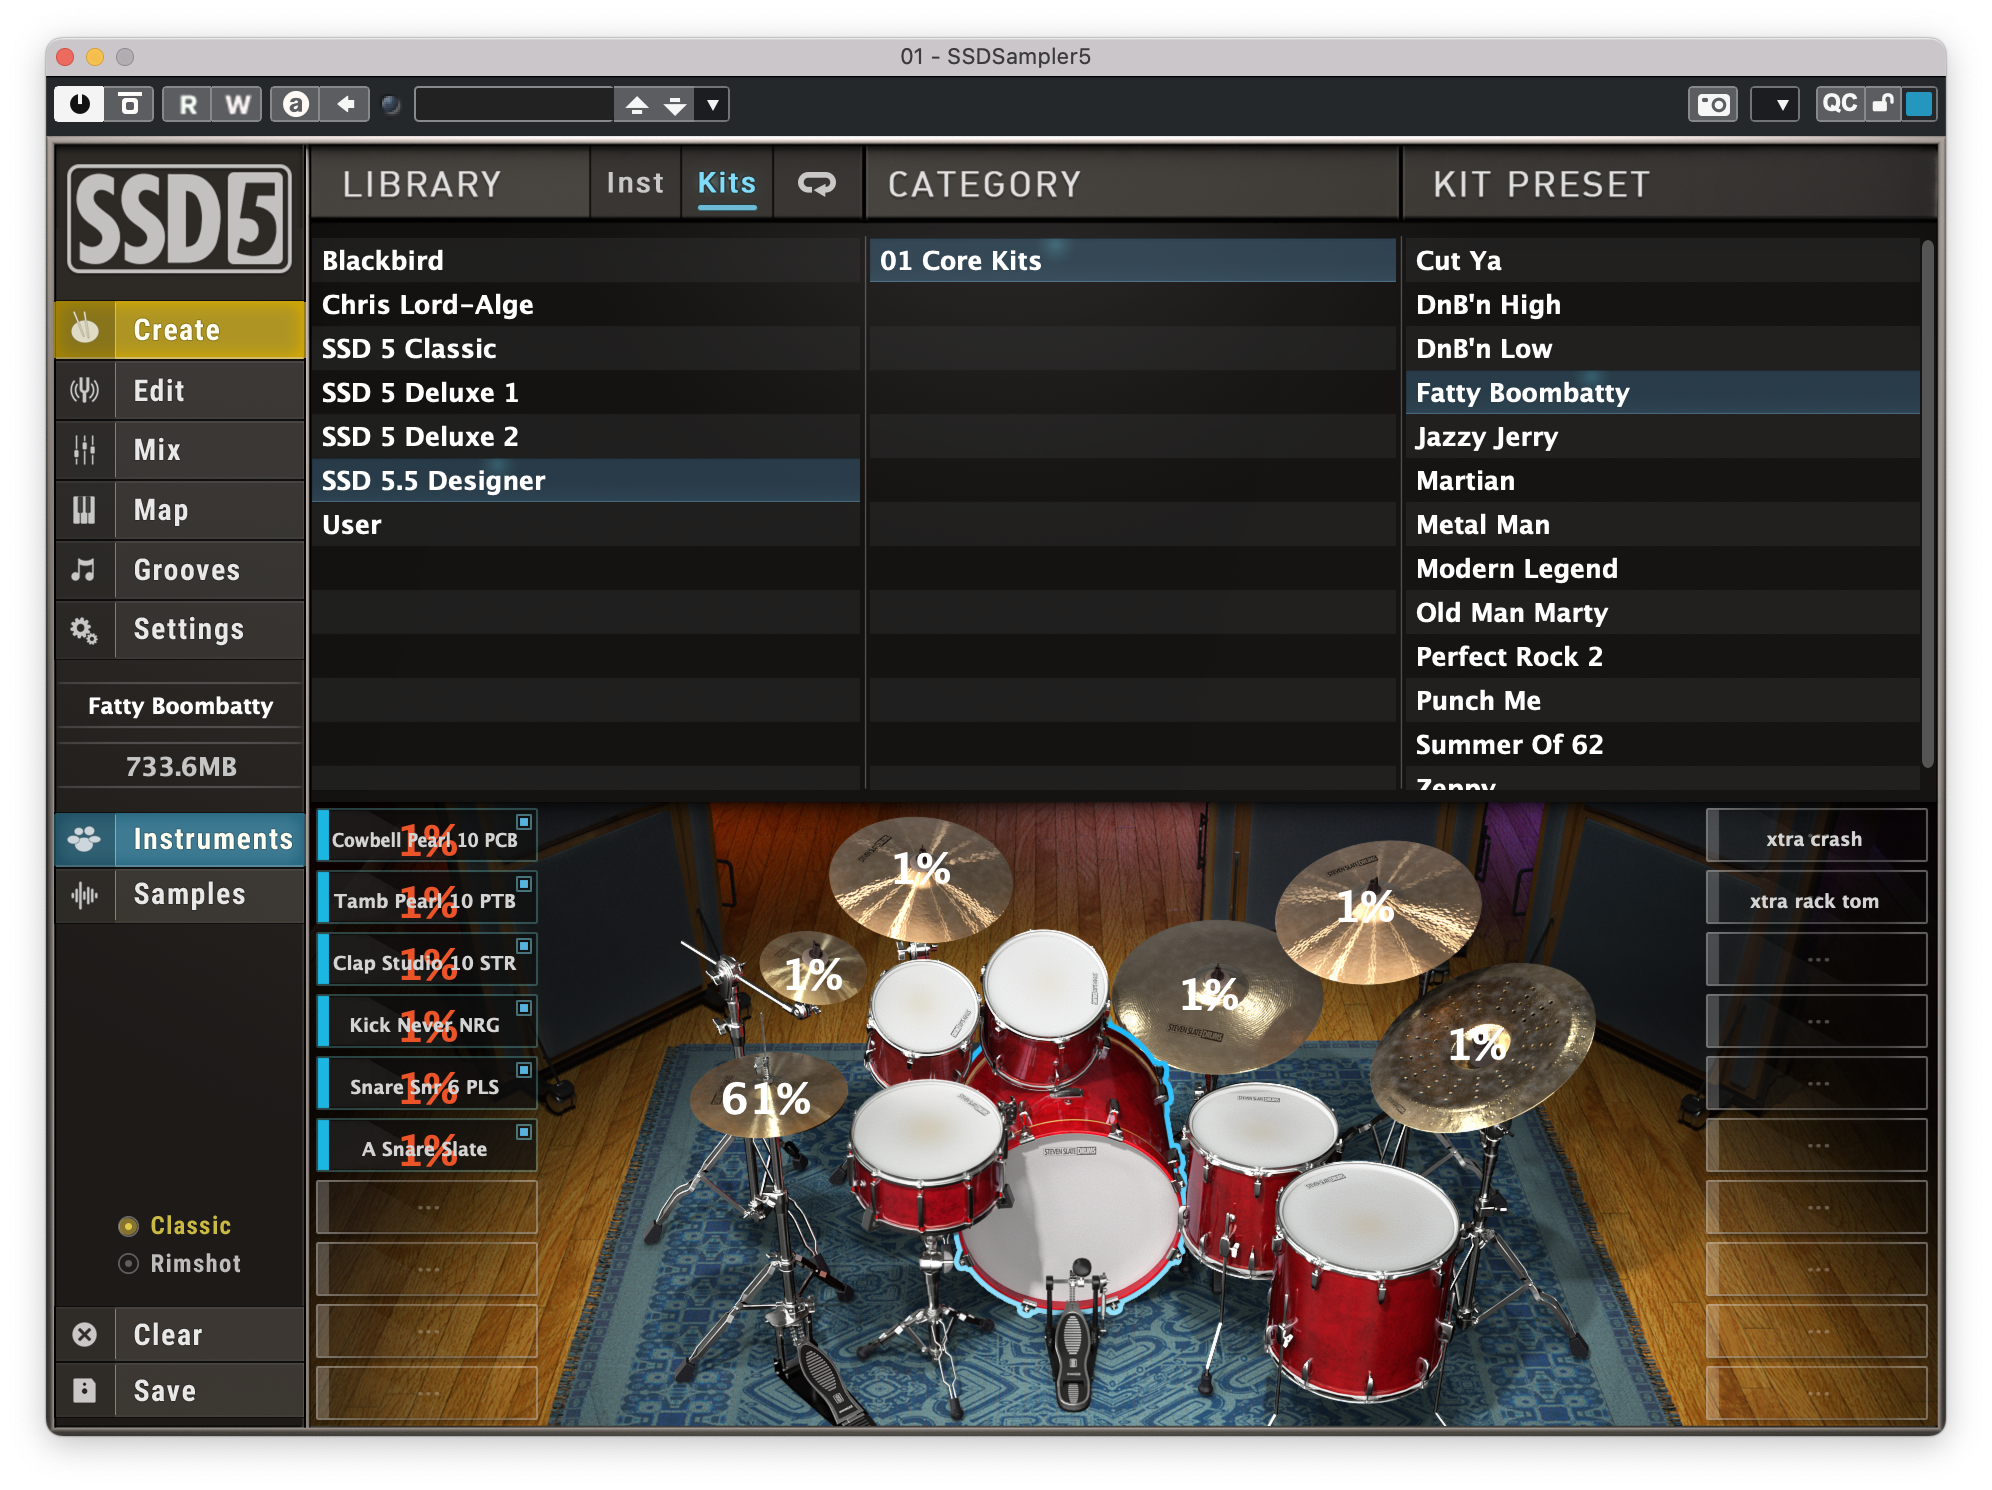Open the functions menu dropdown arrow
Viewport: 1992px width, 1490px height.
pyautogui.click(x=1775, y=104)
